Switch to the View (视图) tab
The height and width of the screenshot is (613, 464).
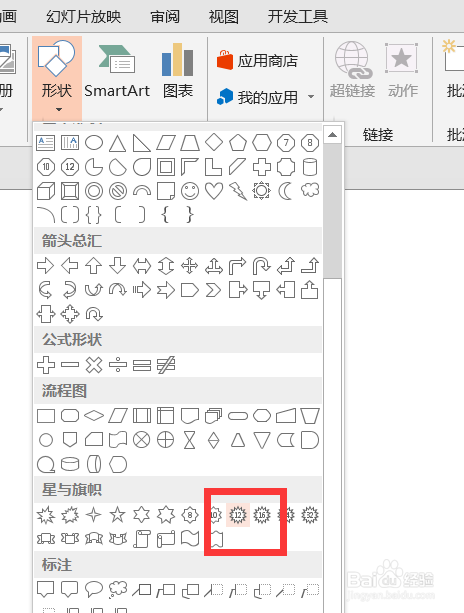click(224, 16)
